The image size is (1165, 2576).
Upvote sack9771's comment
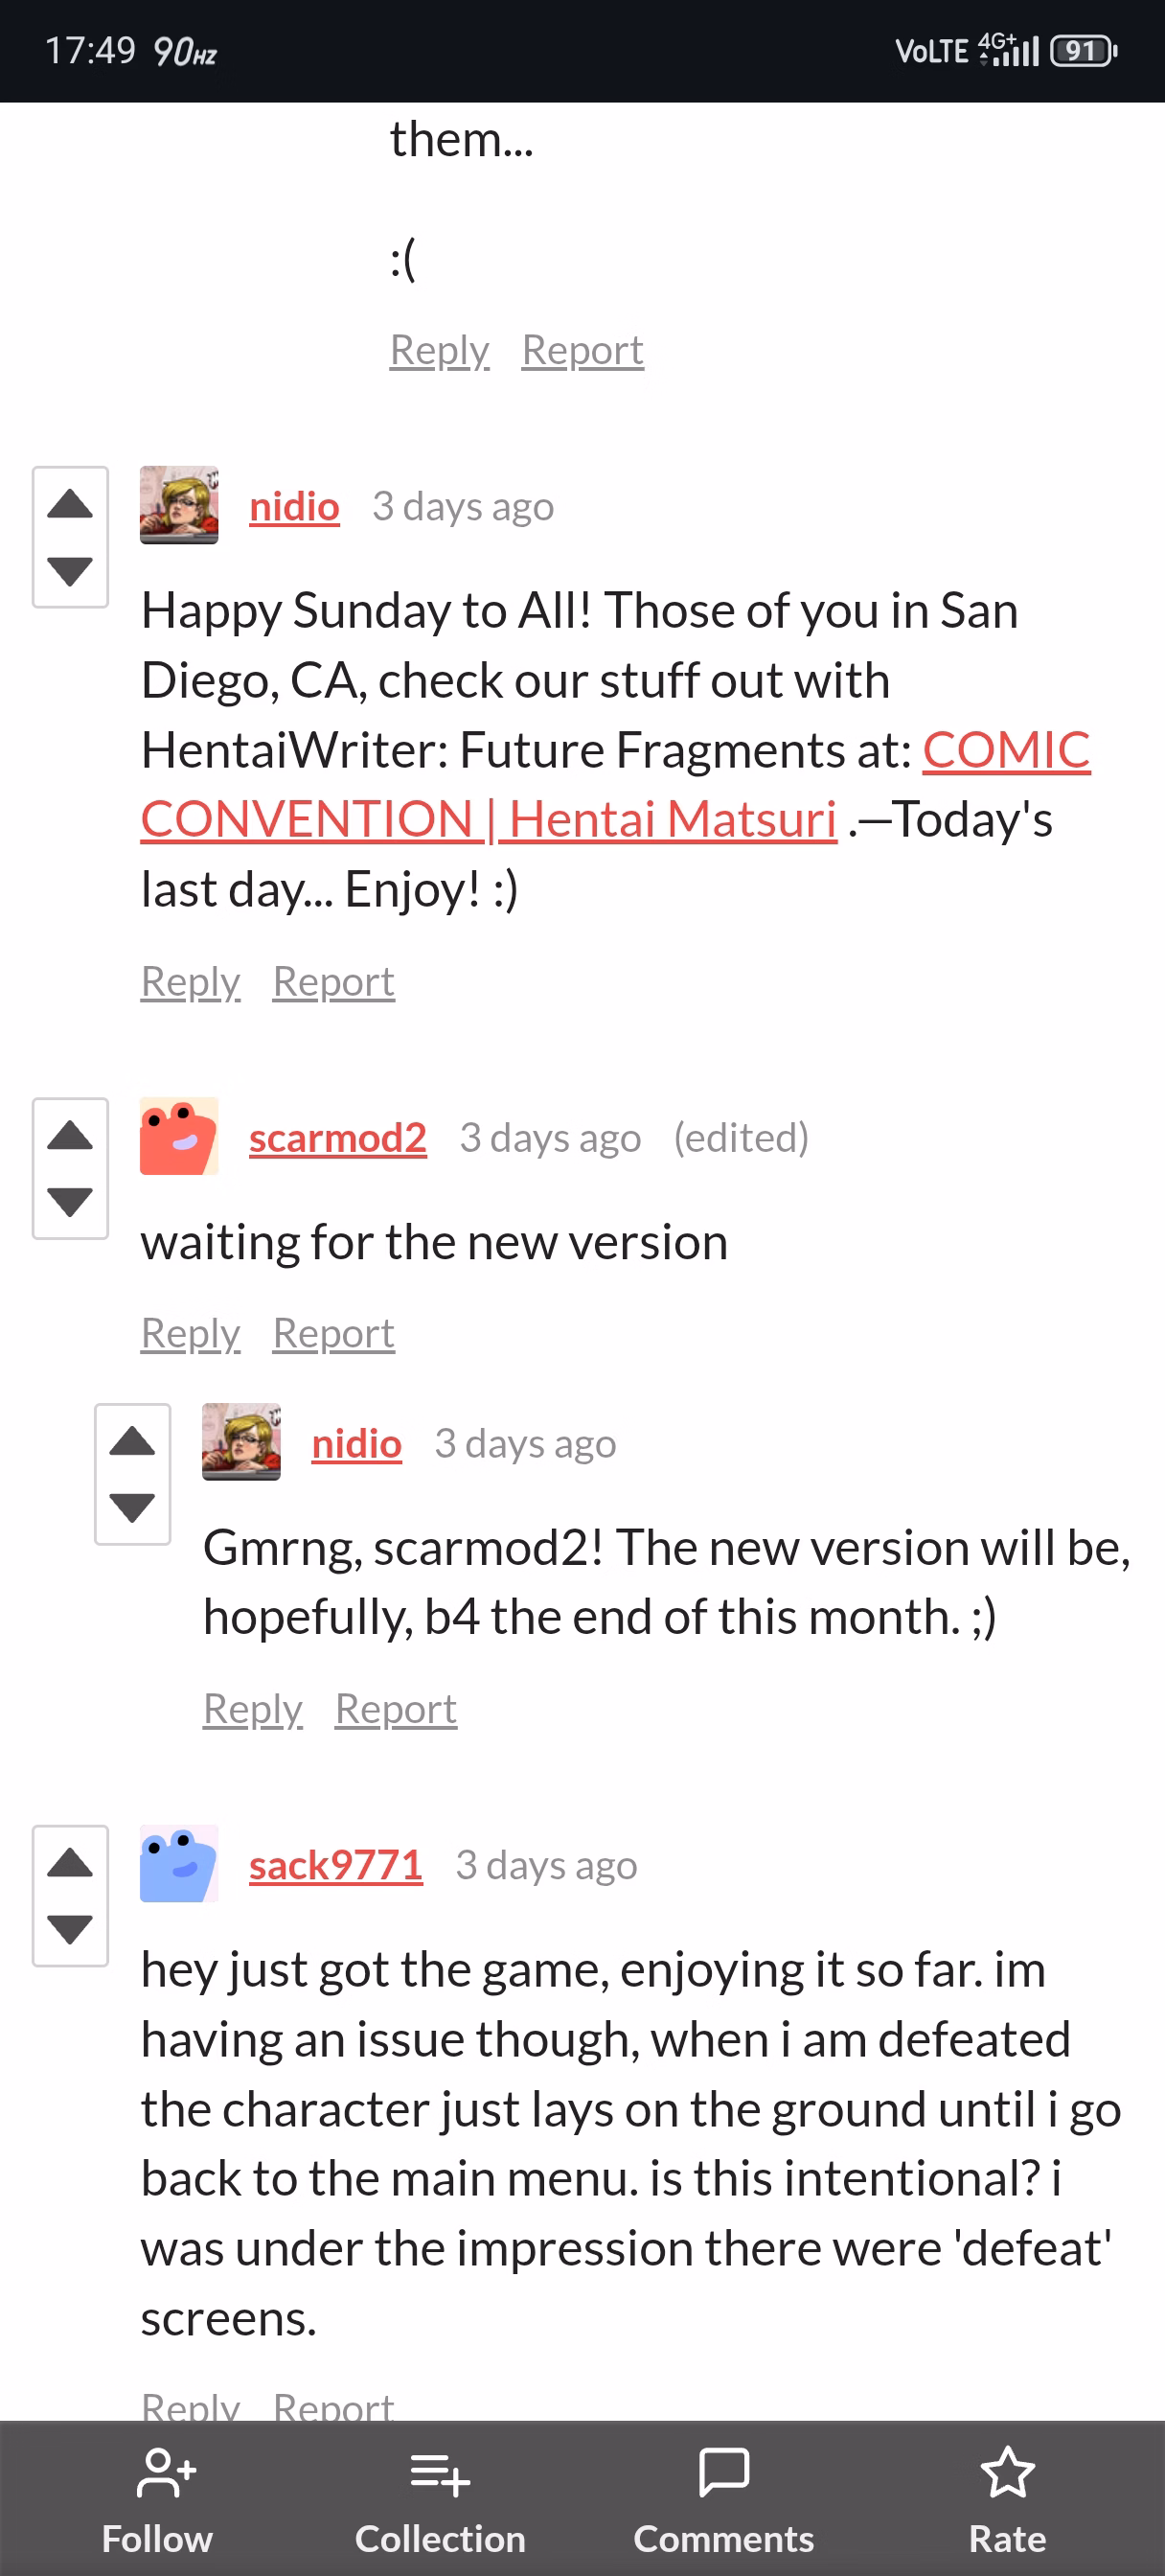[x=70, y=1863]
